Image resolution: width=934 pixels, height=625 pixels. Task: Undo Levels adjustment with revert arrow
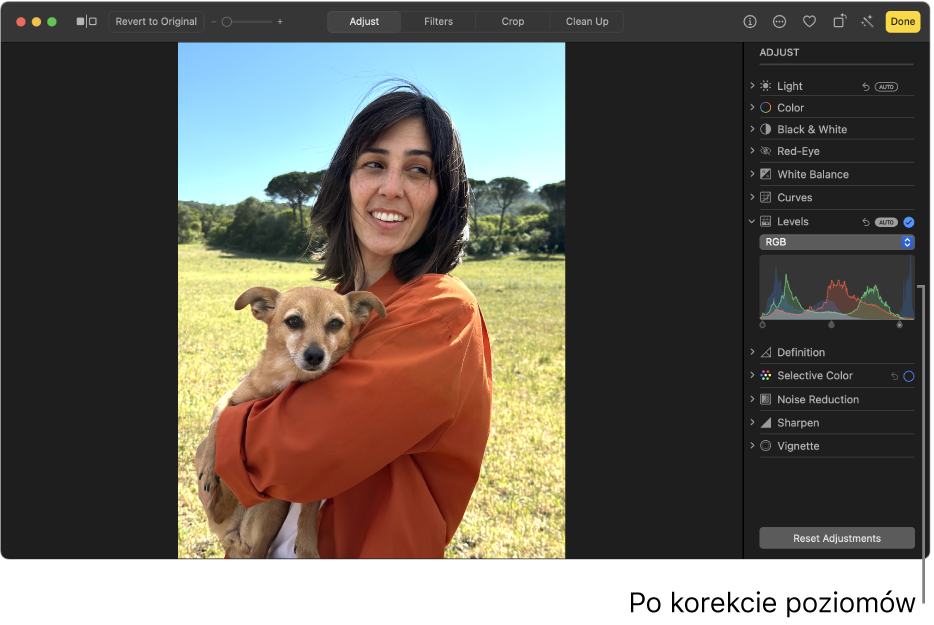point(866,222)
